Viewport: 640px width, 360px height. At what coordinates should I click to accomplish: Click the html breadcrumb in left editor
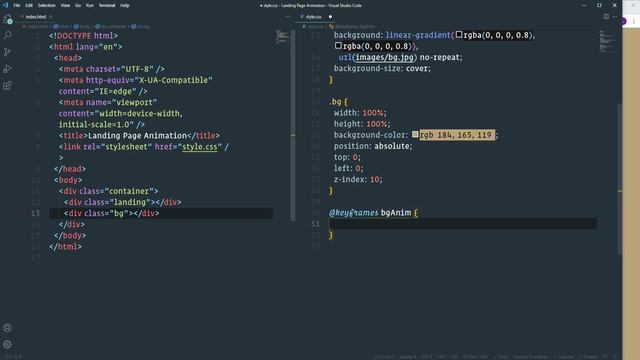62,27
